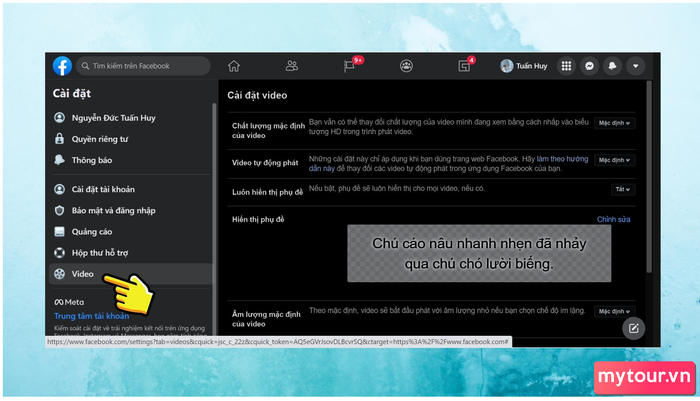Go to the Home feed icon
Viewport: 700px width, 401px height.
click(x=234, y=66)
